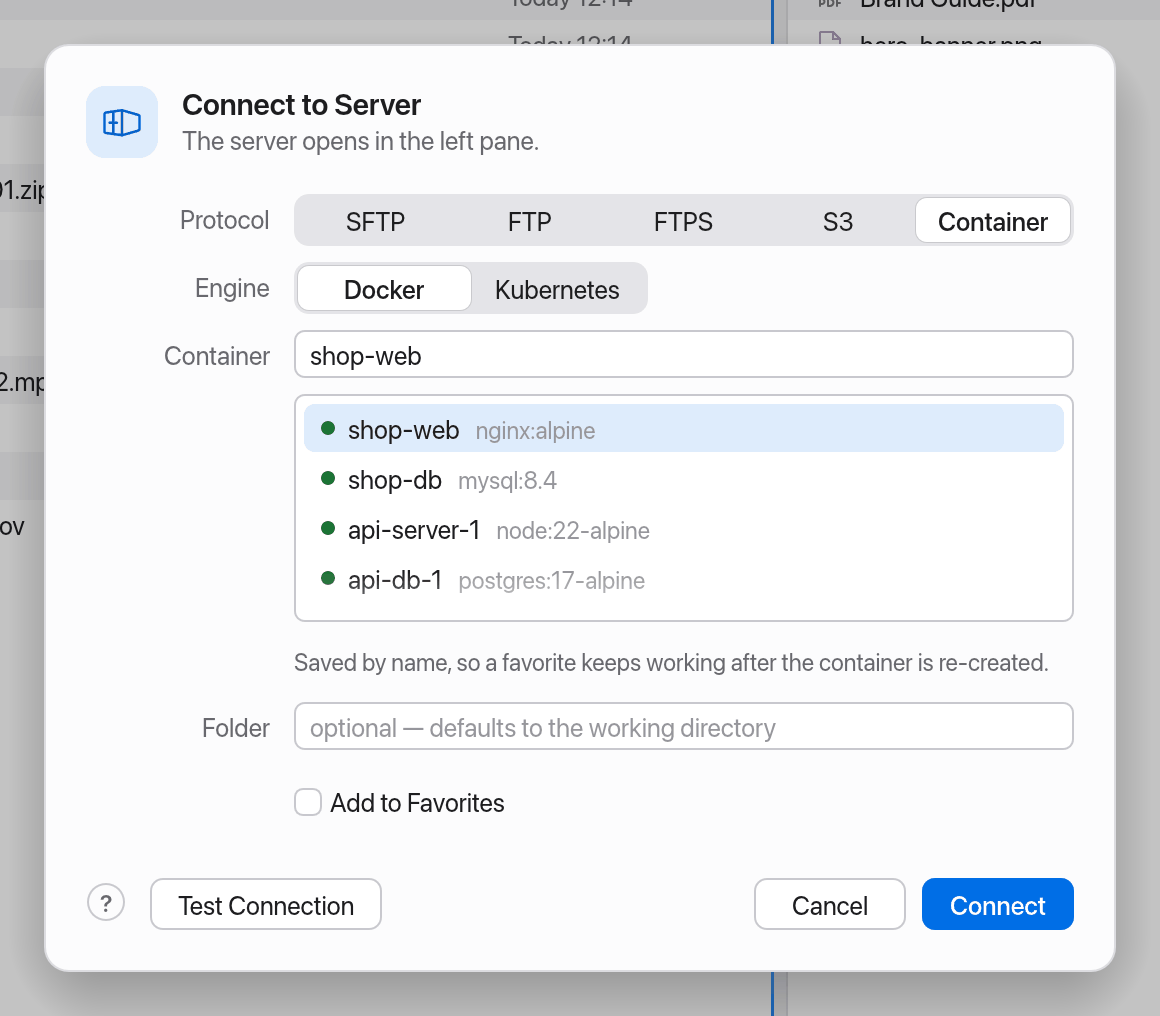Image resolution: width=1160 pixels, height=1016 pixels.
Task: Click the mysql:8.4 image label
Action: pyautogui.click(x=508, y=481)
